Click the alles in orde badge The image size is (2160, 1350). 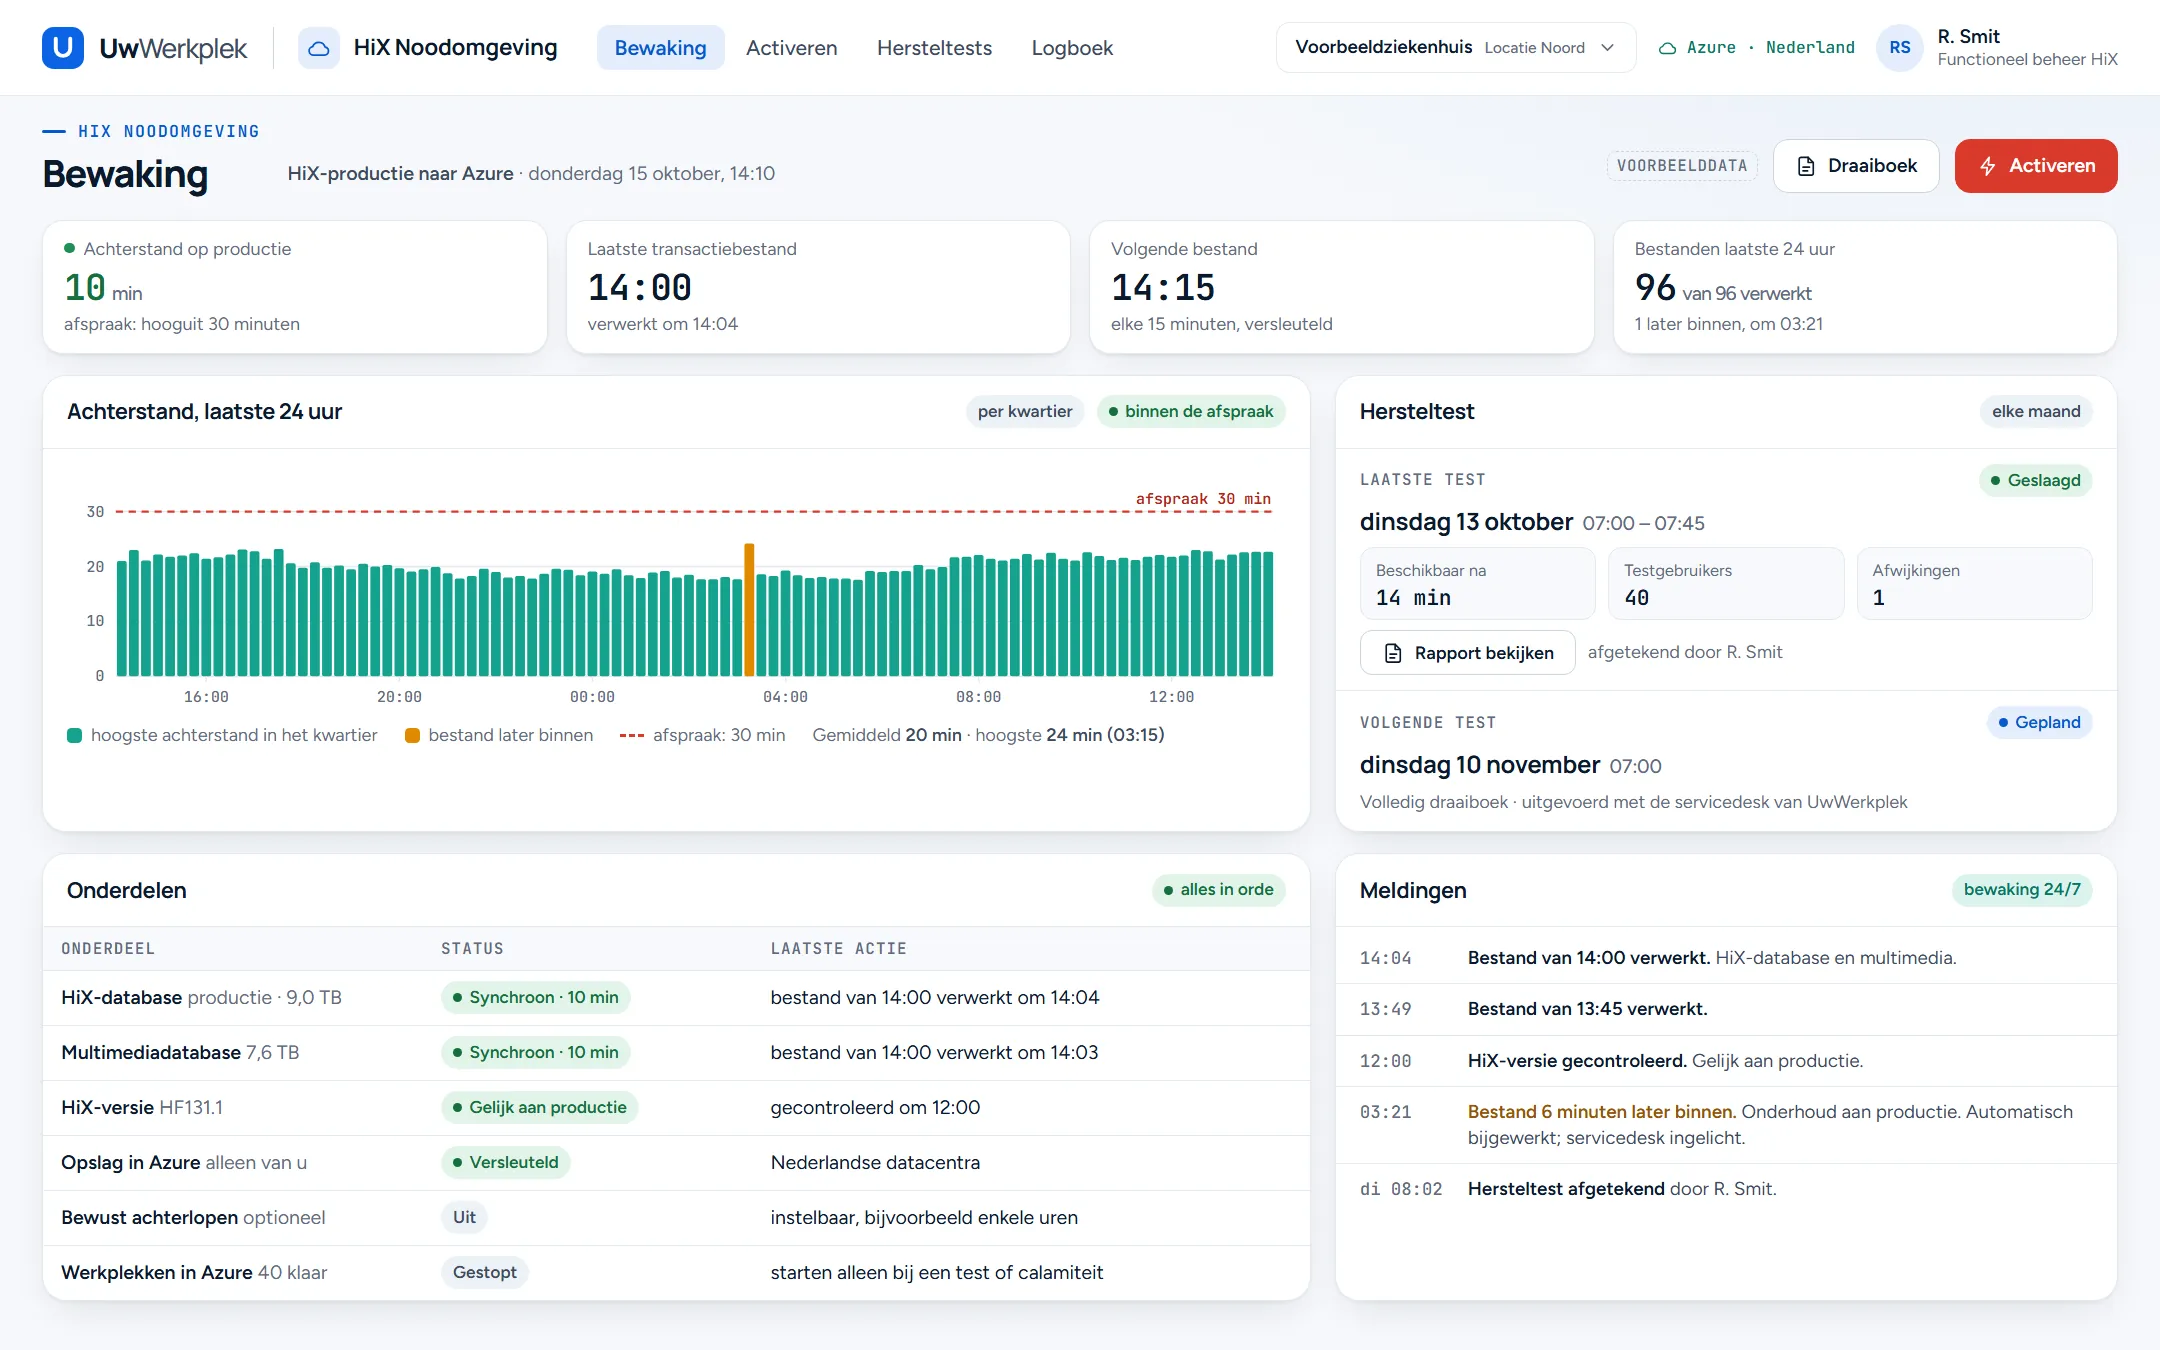[x=1218, y=890]
